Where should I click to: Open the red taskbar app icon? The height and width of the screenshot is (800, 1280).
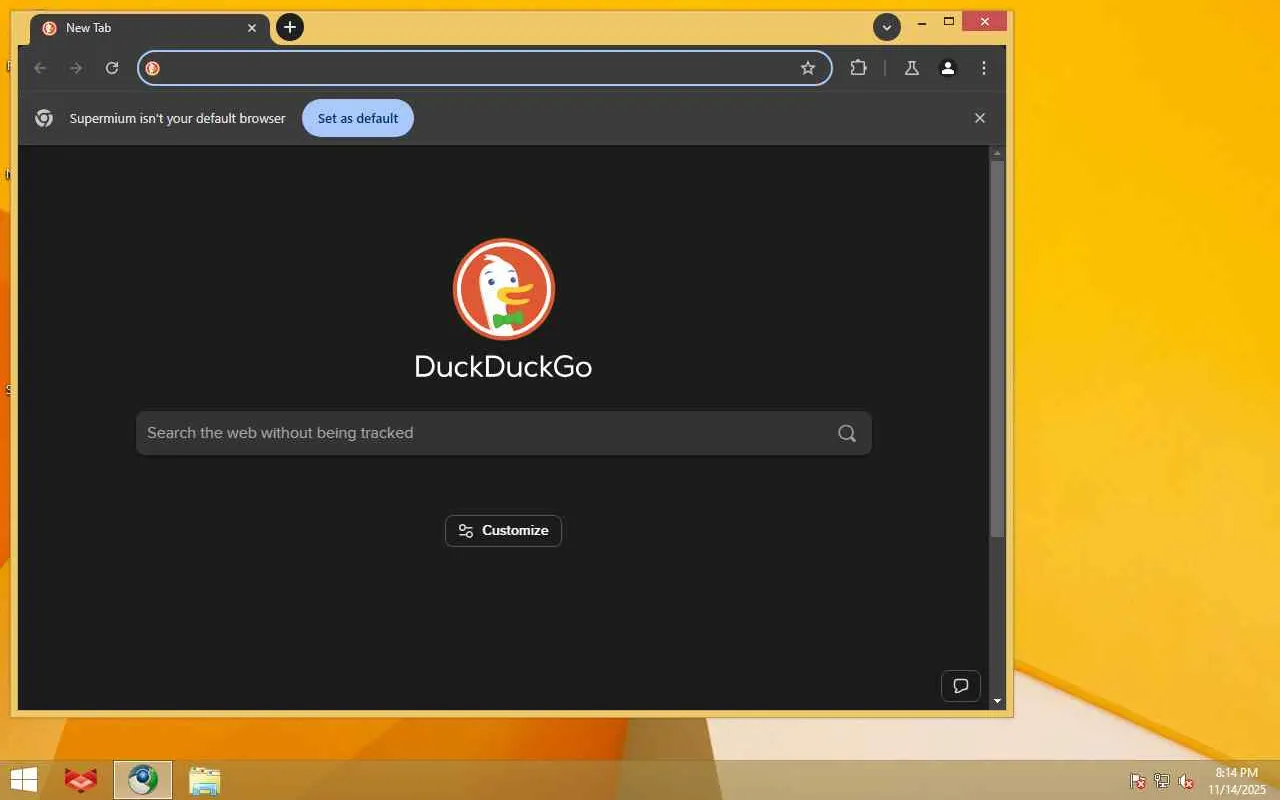coord(81,780)
